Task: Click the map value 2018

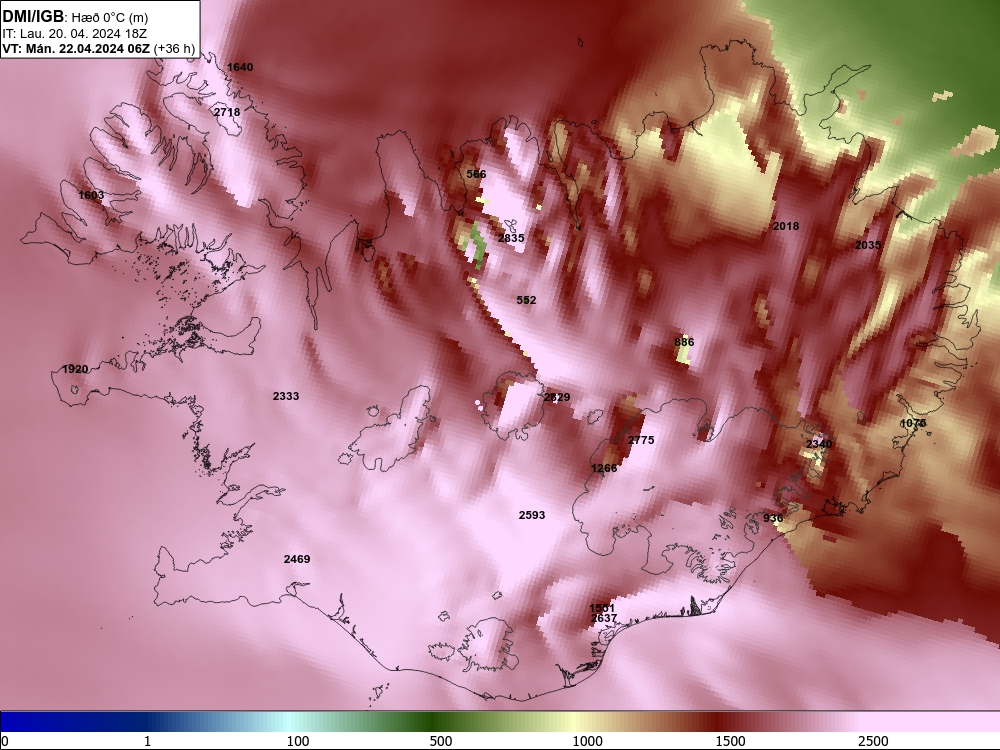Action: click(x=786, y=226)
